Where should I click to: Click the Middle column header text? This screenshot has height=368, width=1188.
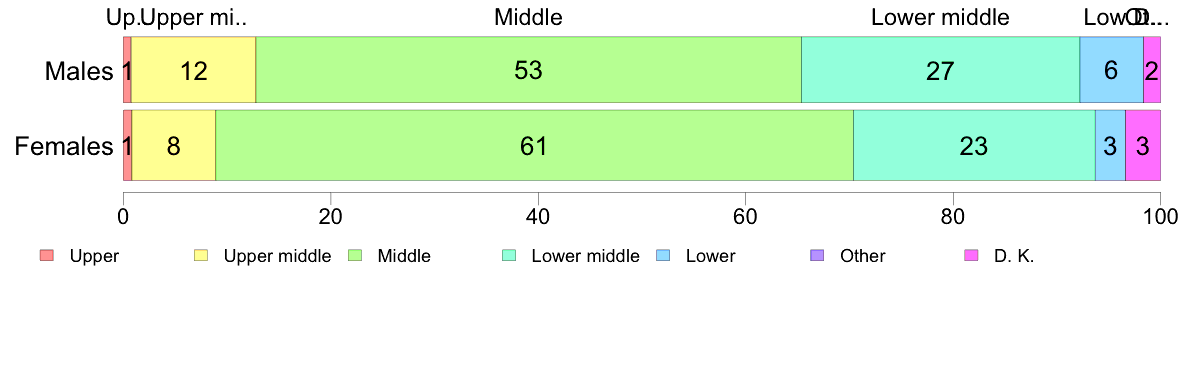(528, 17)
